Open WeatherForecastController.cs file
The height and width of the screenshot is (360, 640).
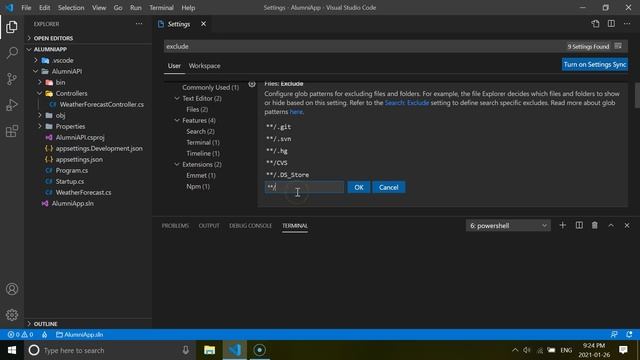pyautogui.click(x=102, y=104)
